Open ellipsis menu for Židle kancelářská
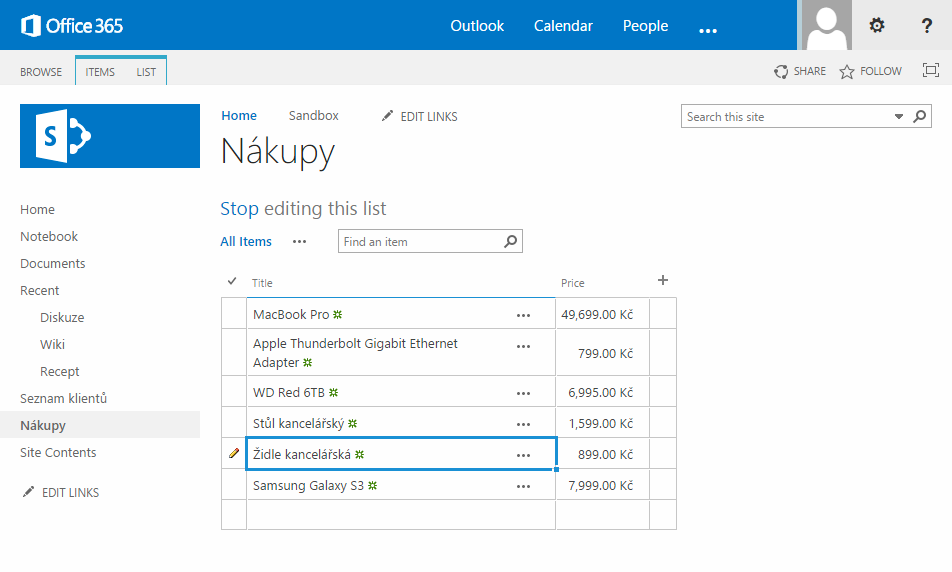This screenshot has height=572, width=952. click(x=523, y=455)
